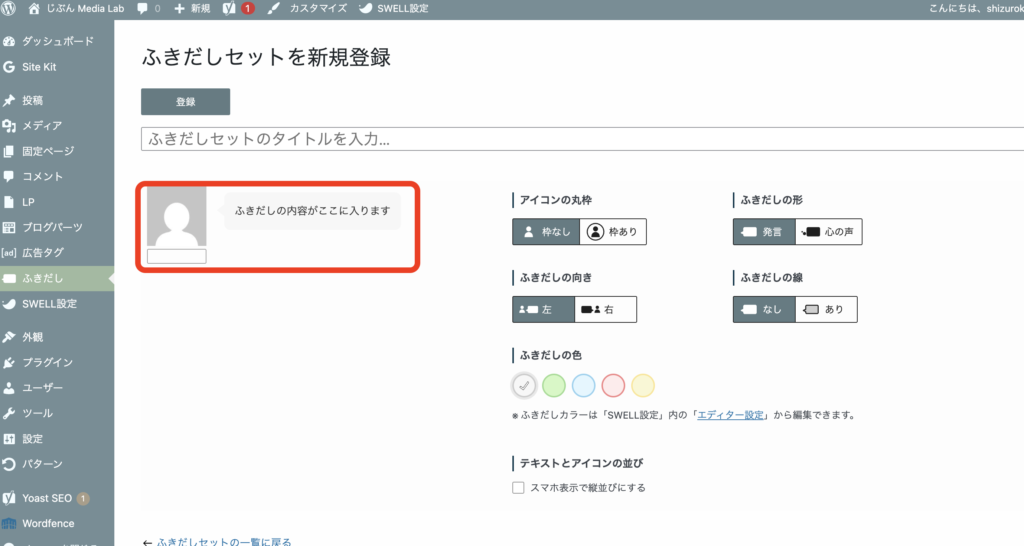Open the プラグイン sidebar menu
The width and height of the screenshot is (1024, 546).
click(47, 362)
